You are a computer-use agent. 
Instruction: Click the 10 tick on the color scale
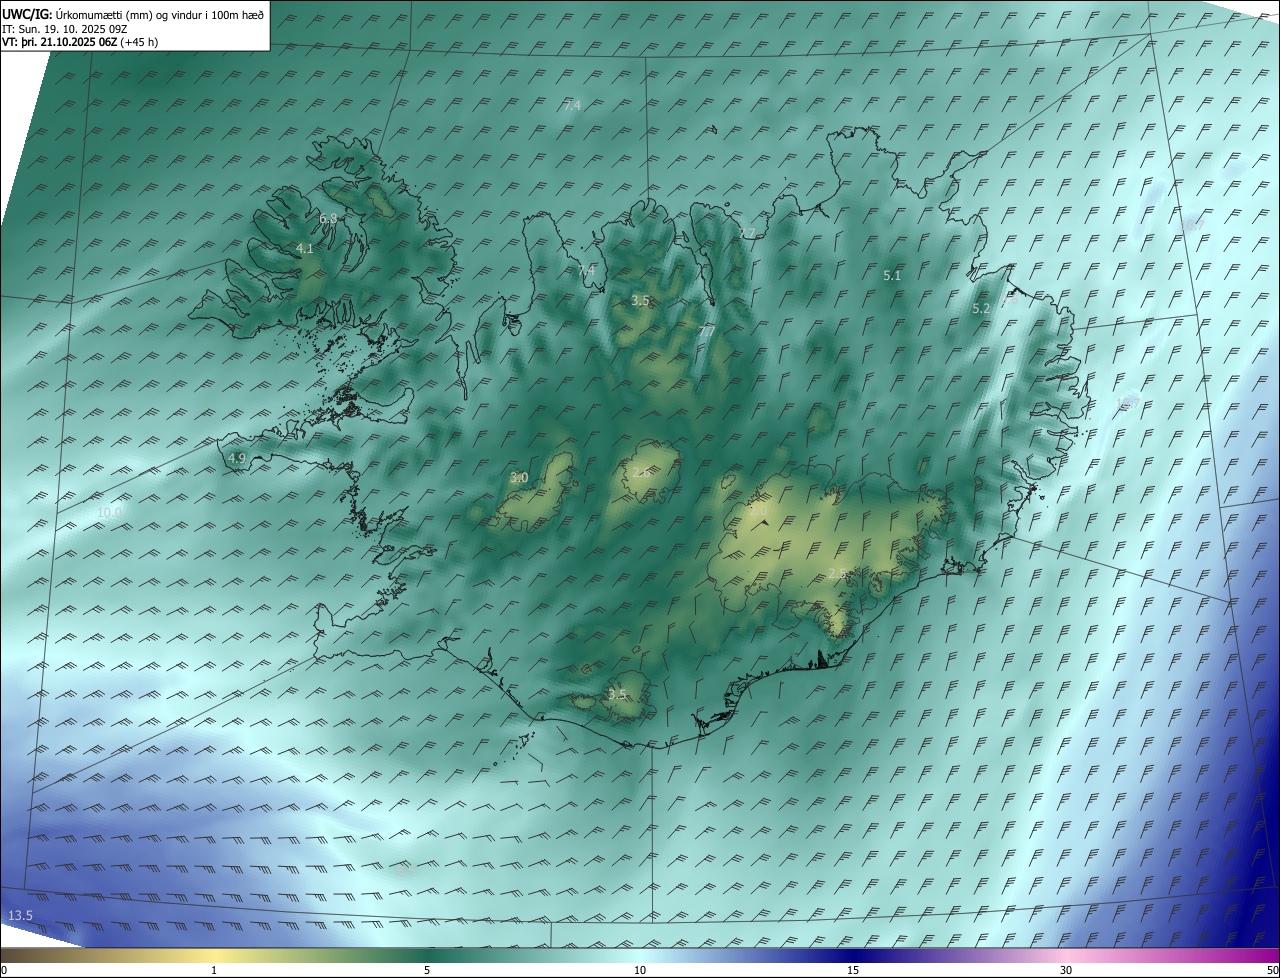coord(640,971)
